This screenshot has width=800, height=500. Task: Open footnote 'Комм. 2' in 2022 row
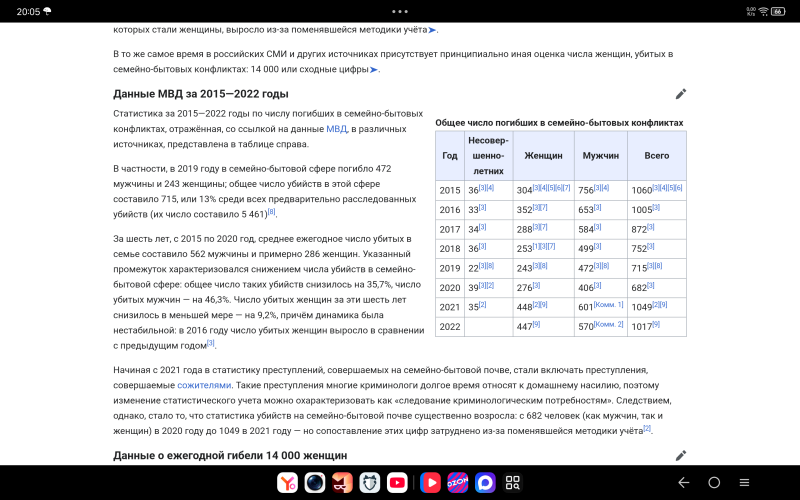pos(609,324)
